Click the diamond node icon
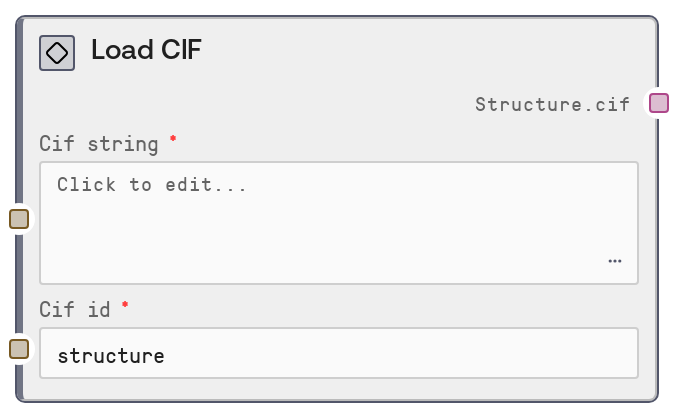Viewport: 674px width, 418px height. click(x=57, y=53)
